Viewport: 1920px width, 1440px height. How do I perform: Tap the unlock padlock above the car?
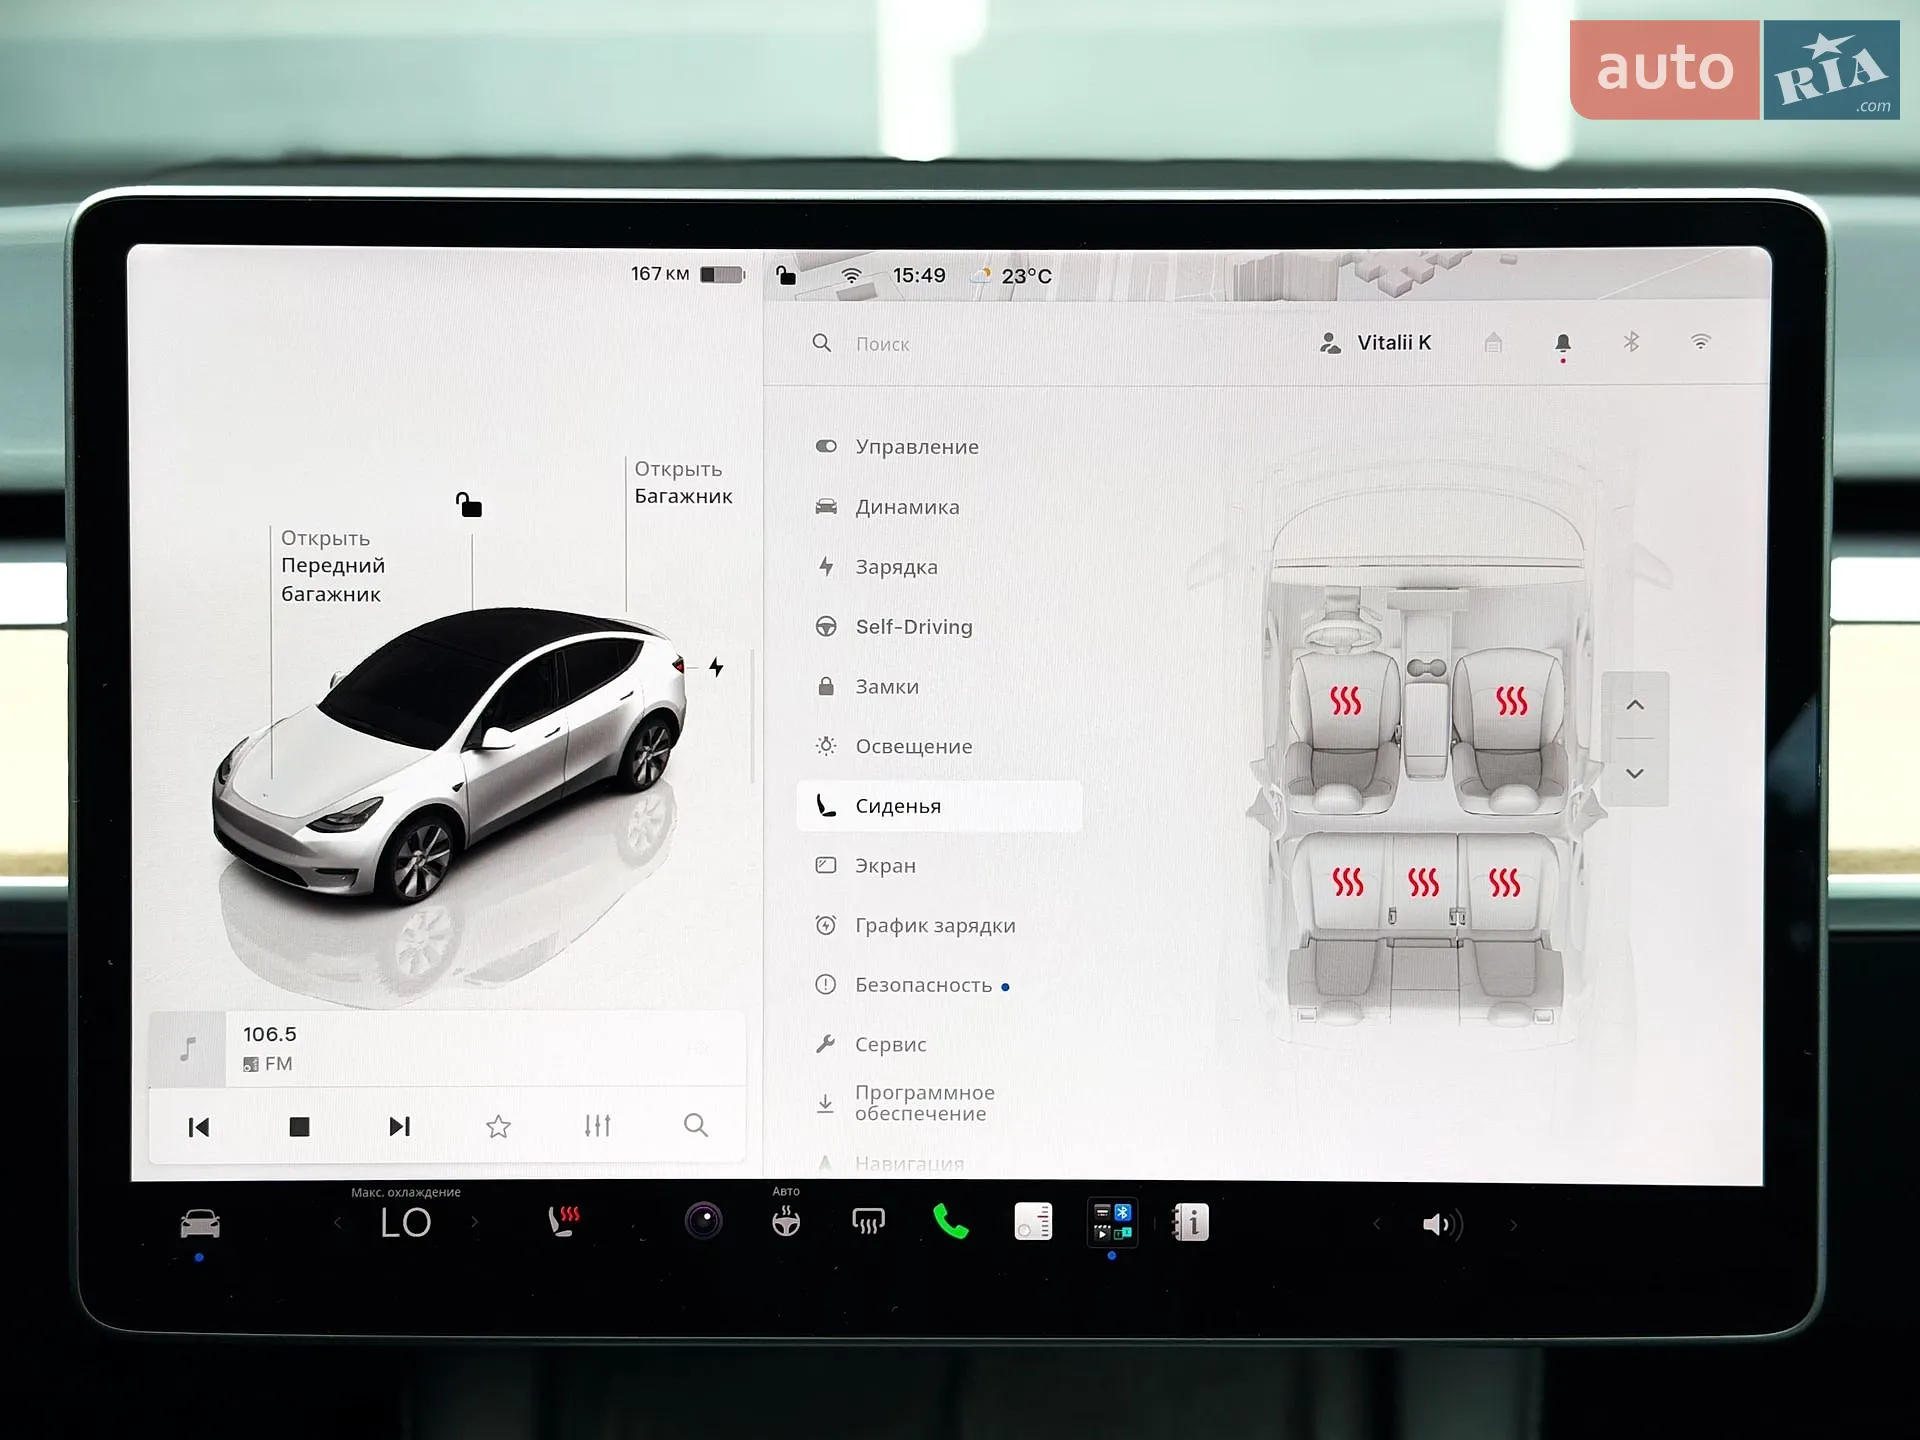pos(469,504)
